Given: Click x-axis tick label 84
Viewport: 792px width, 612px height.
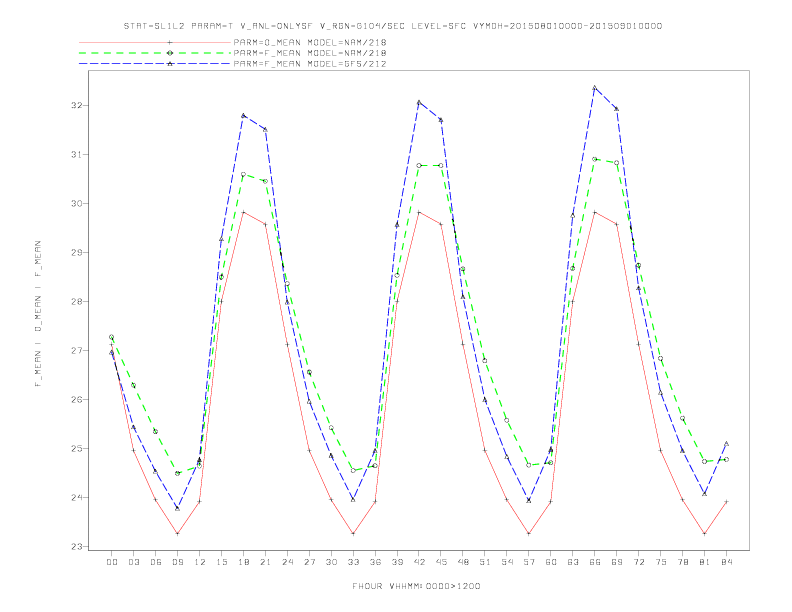Looking at the screenshot, I should 727,562.
